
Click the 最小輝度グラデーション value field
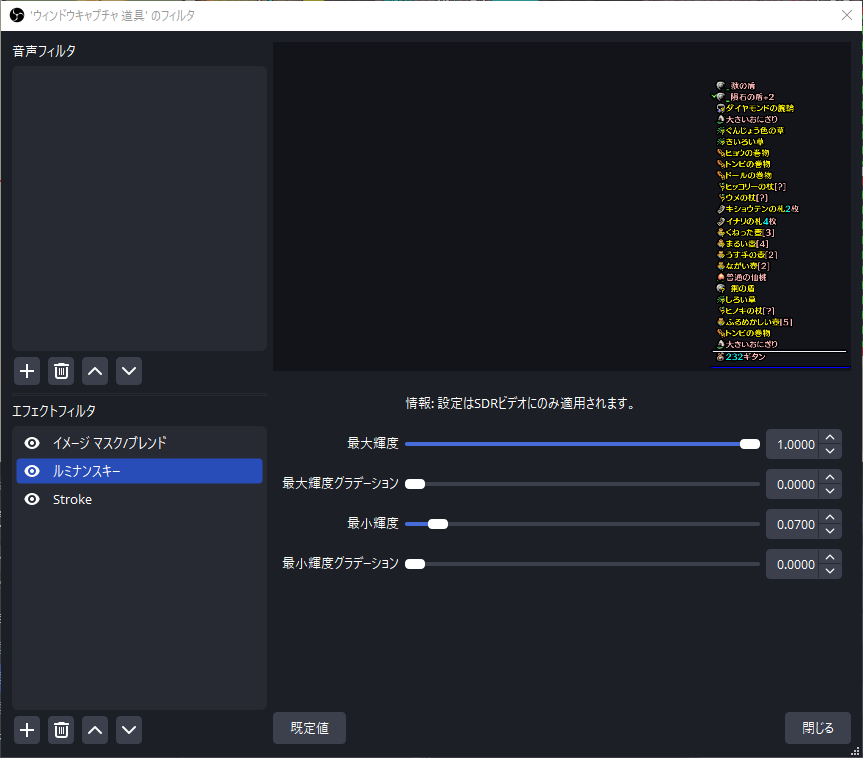(x=792, y=564)
